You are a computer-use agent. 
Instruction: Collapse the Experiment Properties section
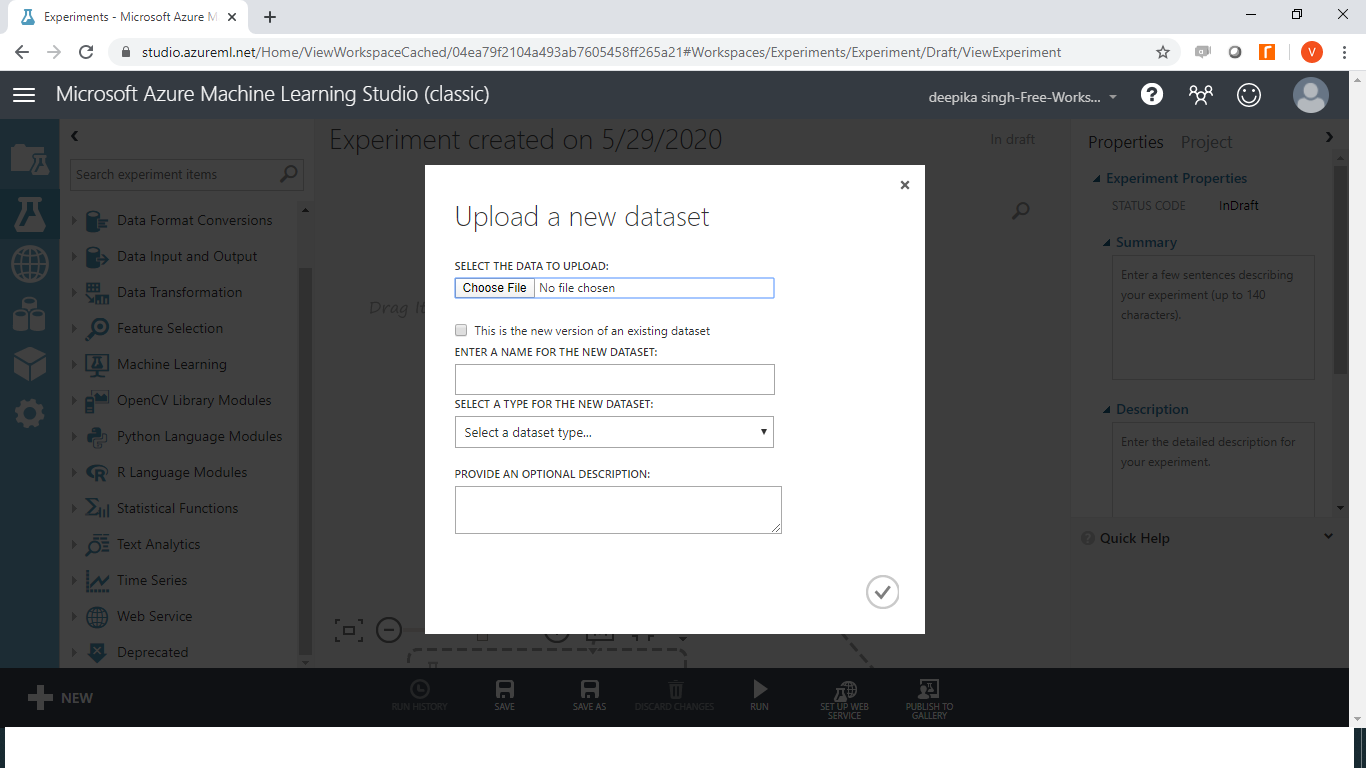coord(1098,179)
